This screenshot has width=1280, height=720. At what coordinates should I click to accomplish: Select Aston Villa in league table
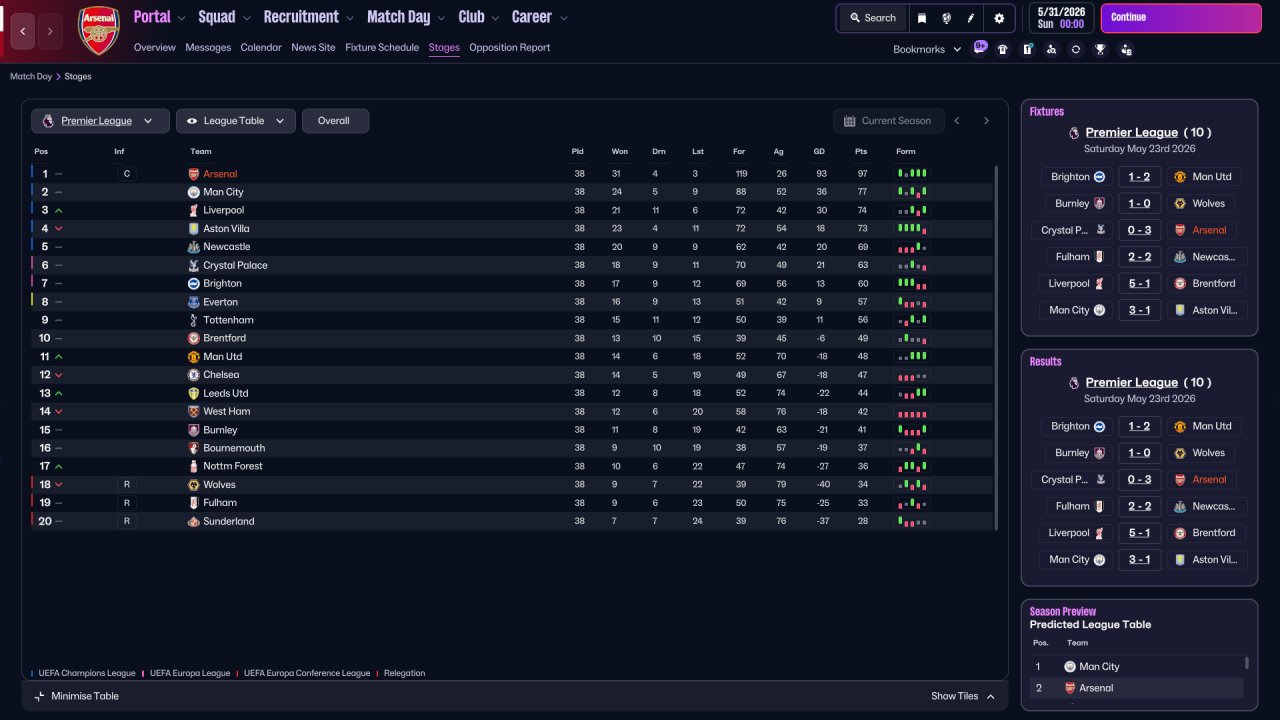[x=226, y=229]
